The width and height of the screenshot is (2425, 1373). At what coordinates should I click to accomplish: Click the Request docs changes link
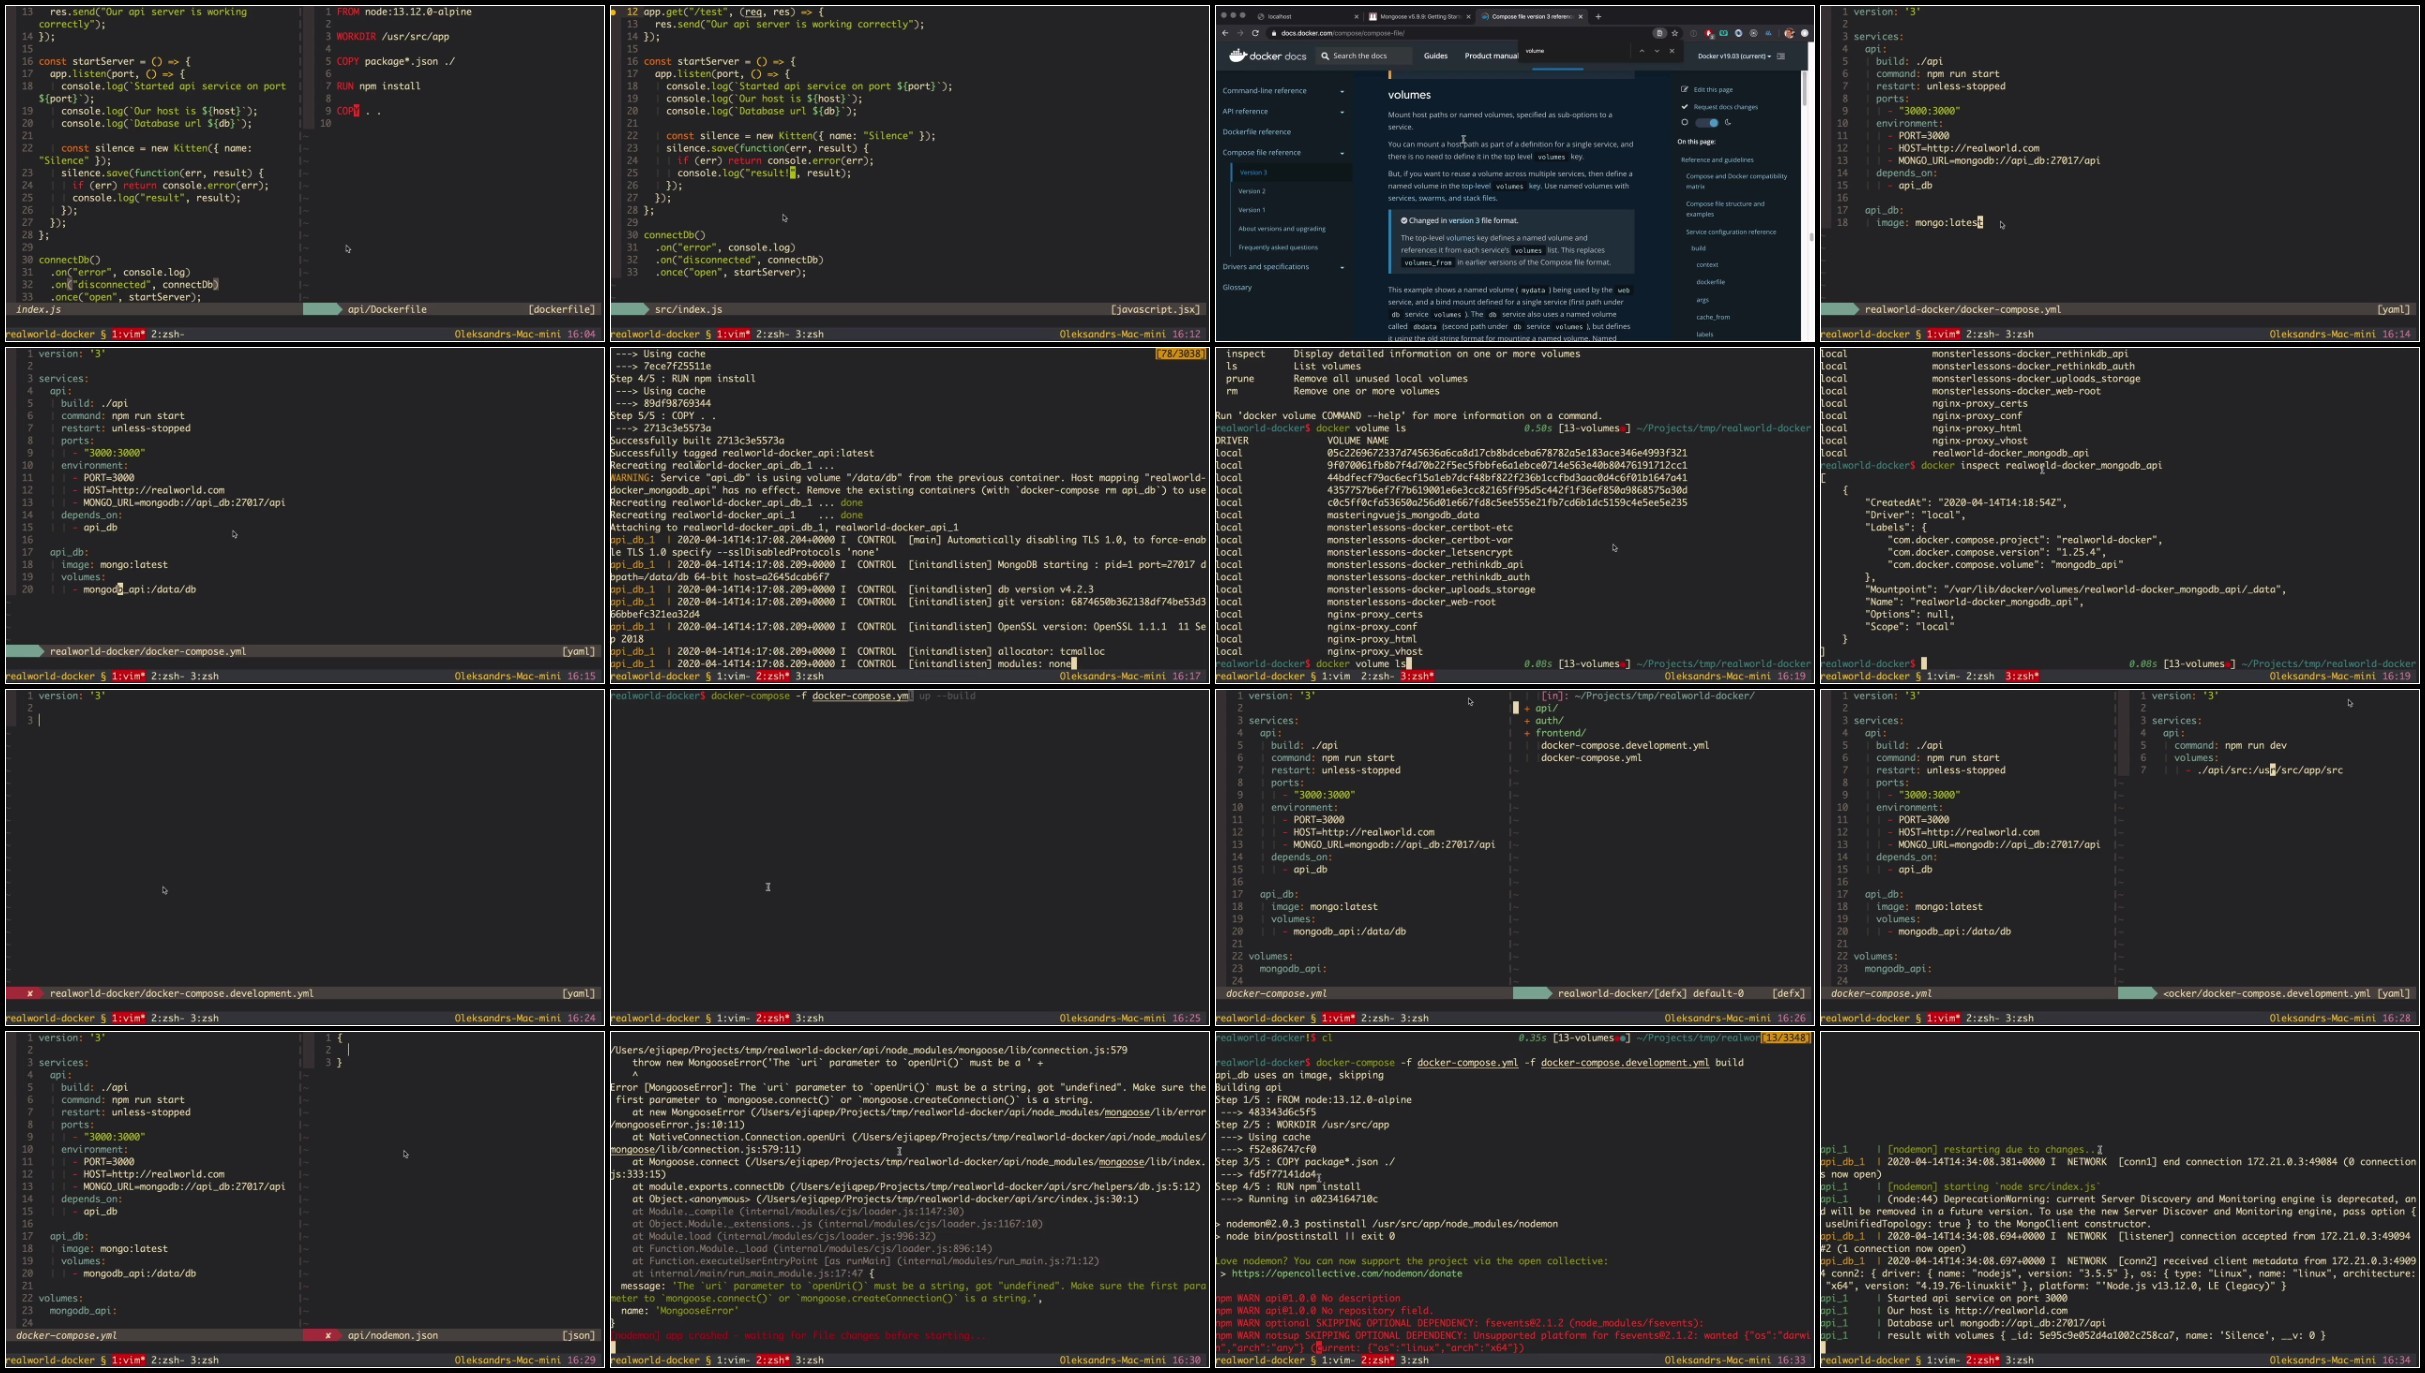point(1725,107)
